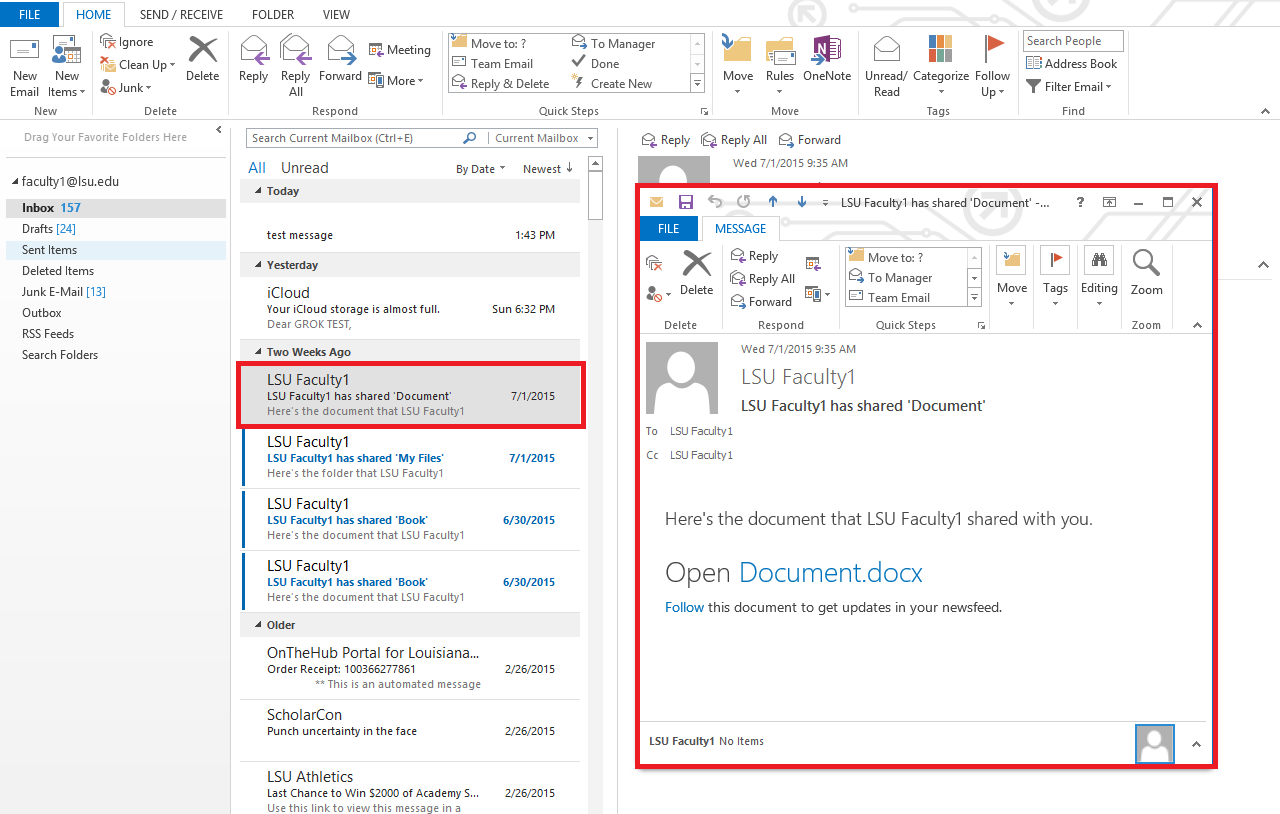Image resolution: width=1280 pixels, height=814 pixels.
Task: Select the Create New quick step
Action: [612, 84]
